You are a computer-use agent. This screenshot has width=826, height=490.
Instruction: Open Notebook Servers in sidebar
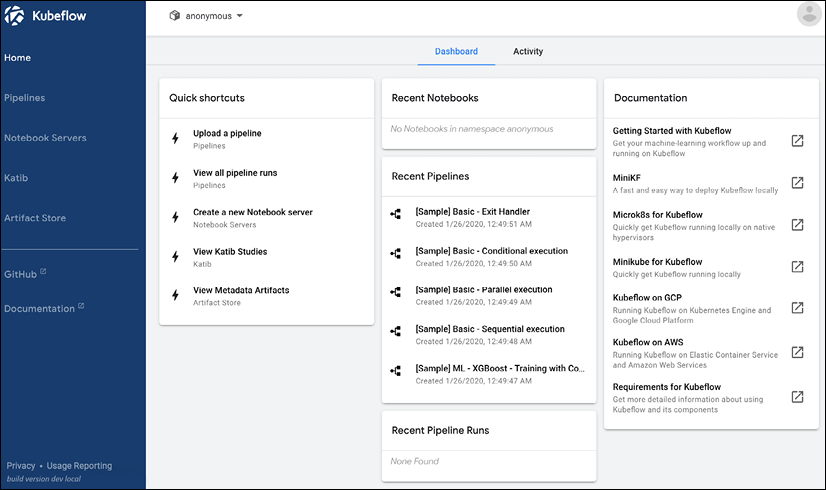pyautogui.click(x=45, y=138)
